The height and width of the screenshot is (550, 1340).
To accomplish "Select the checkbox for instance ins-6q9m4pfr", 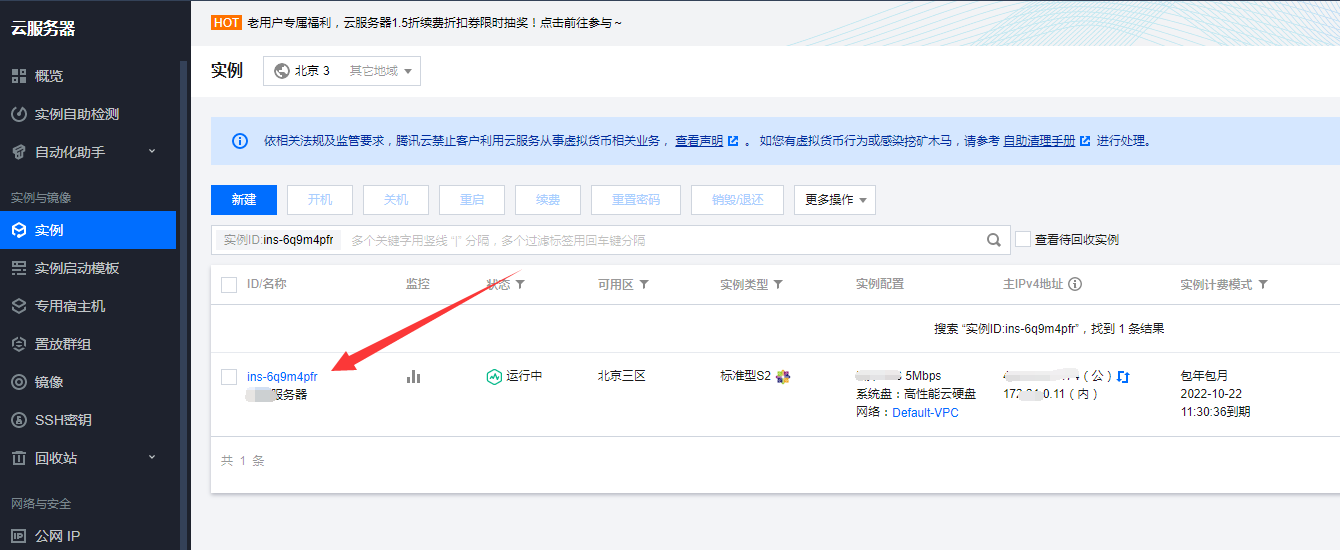I will click(229, 377).
